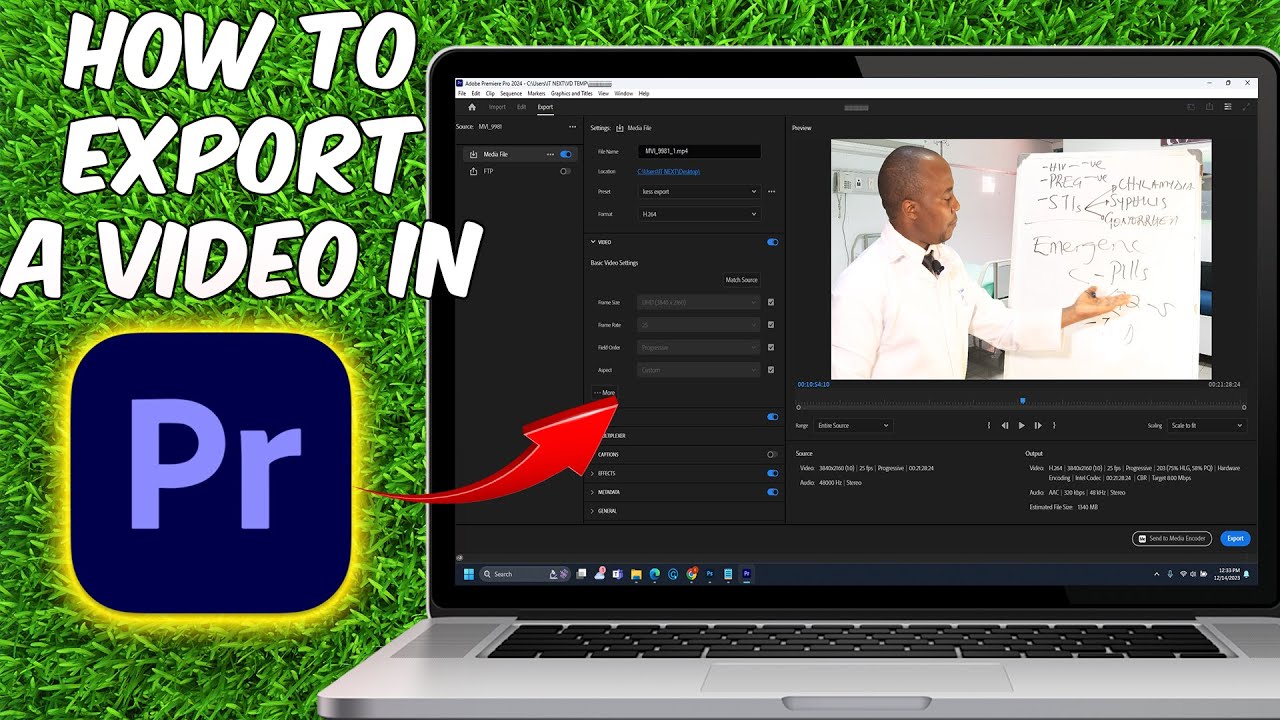Open notifications bell in system tray
The height and width of the screenshot is (720, 1280).
pyautogui.click(x=1246, y=574)
